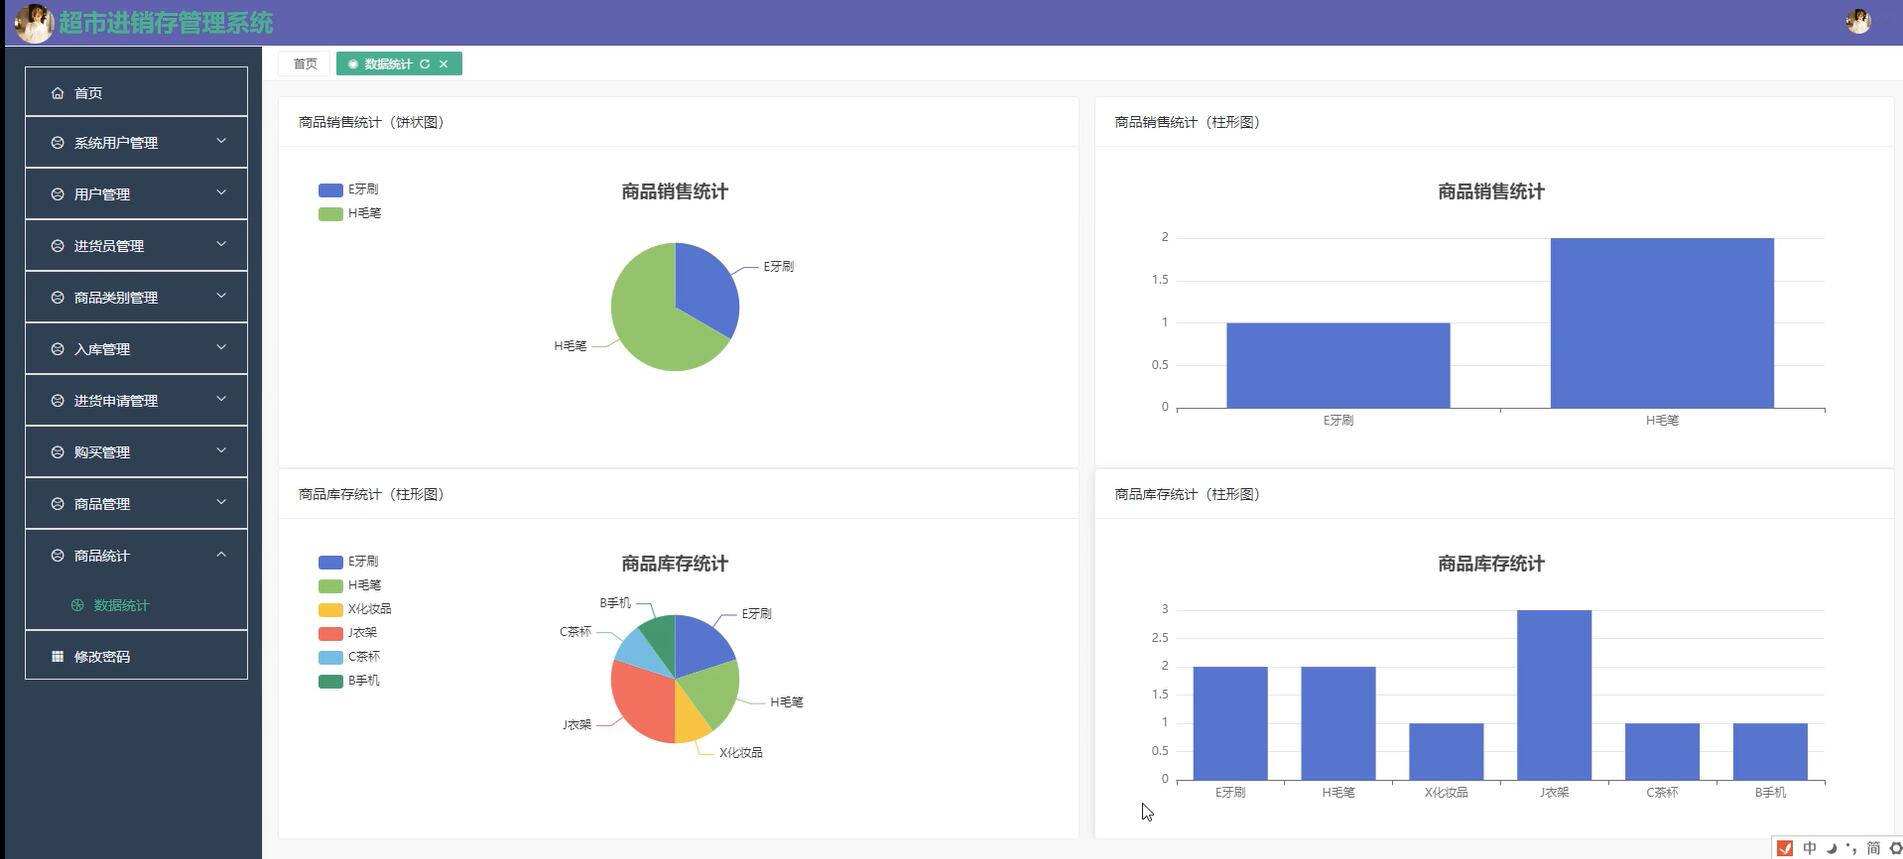Refresh the 数据统计 tab with reload icon

pos(425,64)
